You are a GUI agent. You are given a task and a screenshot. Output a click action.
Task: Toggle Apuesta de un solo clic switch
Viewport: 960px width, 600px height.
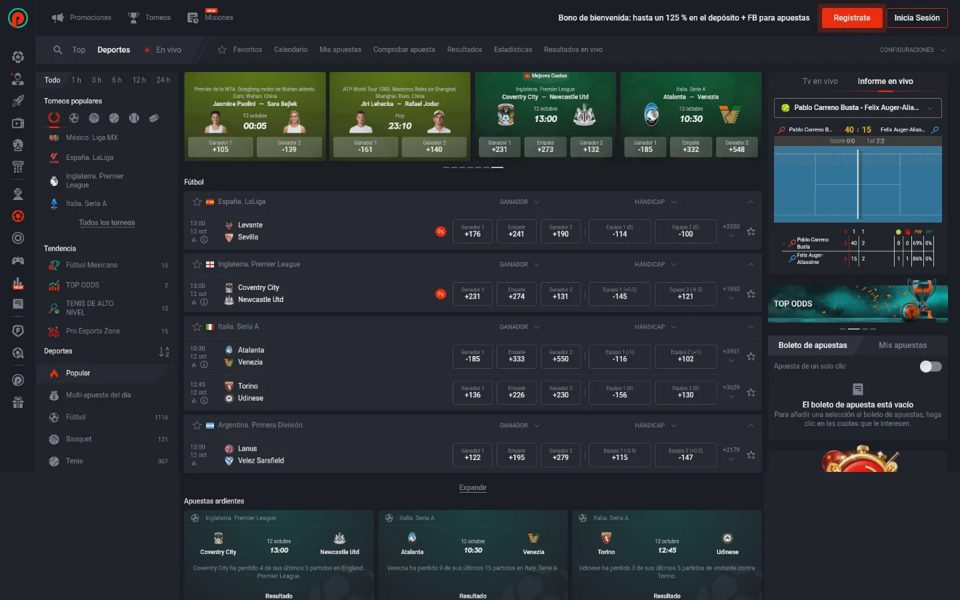931,366
